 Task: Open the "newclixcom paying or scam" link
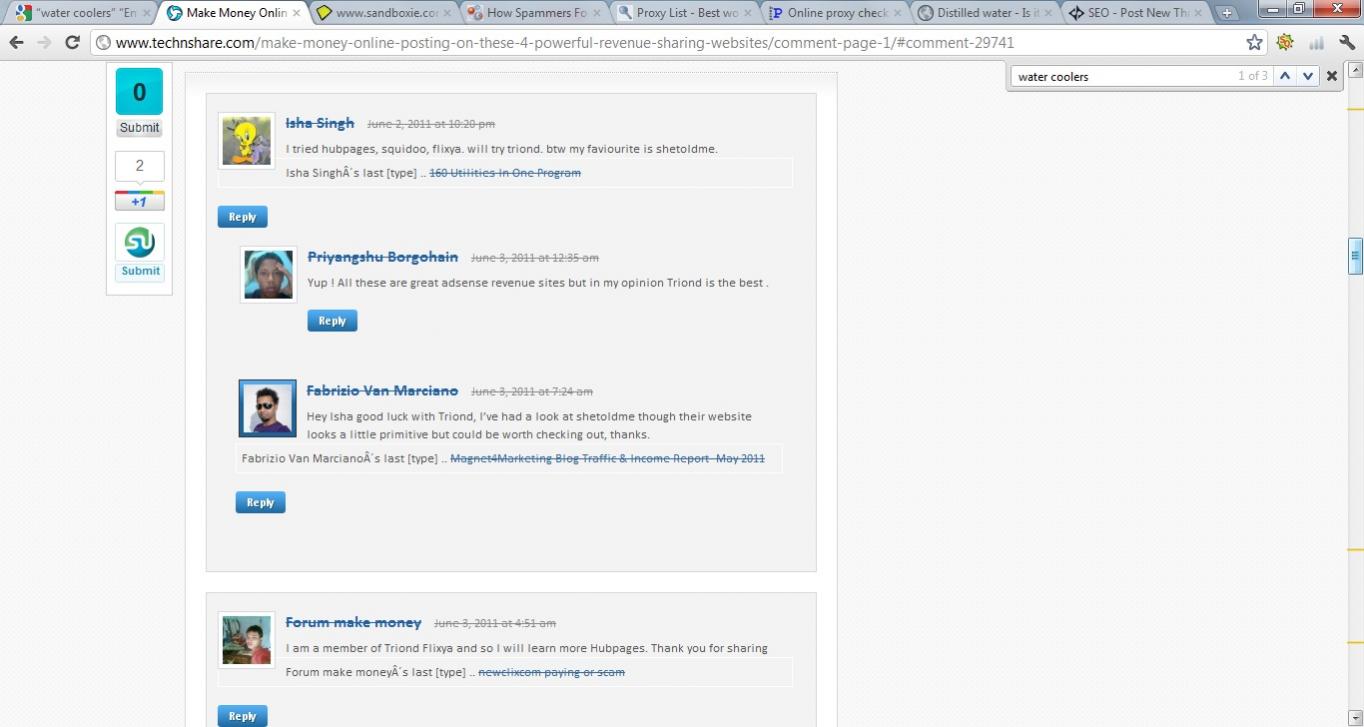click(551, 672)
